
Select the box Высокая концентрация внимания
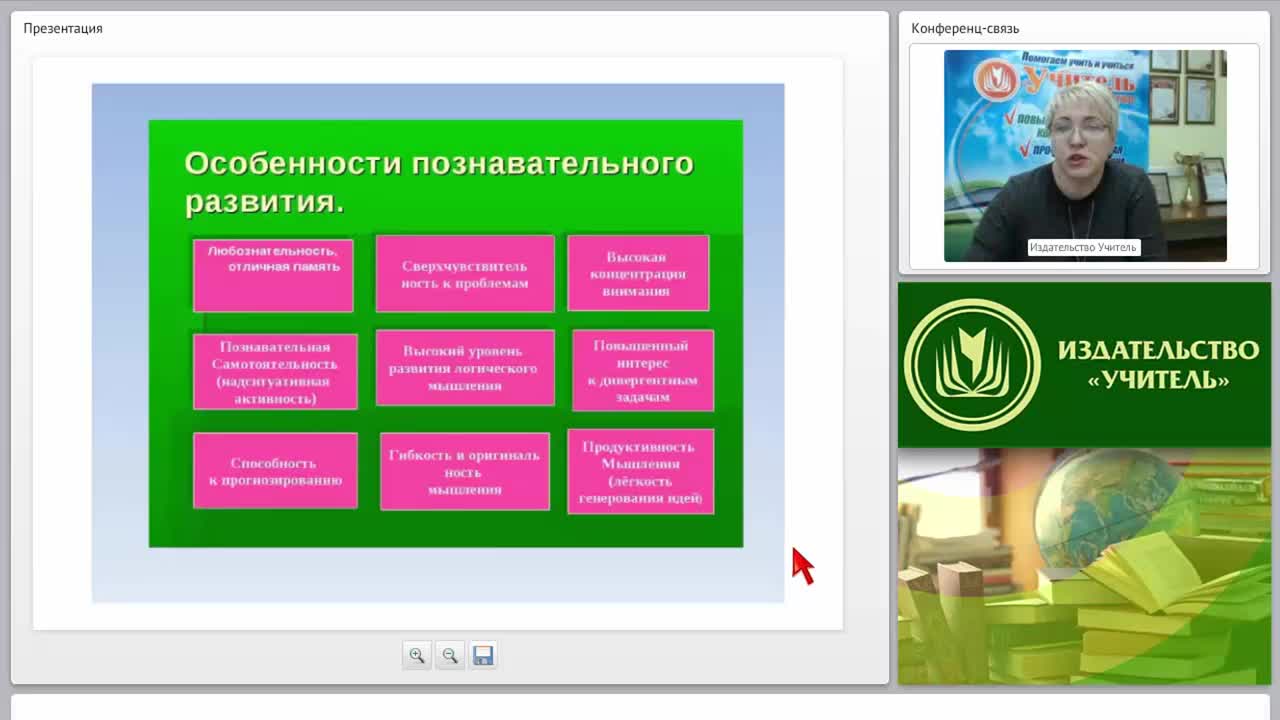[x=638, y=273]
